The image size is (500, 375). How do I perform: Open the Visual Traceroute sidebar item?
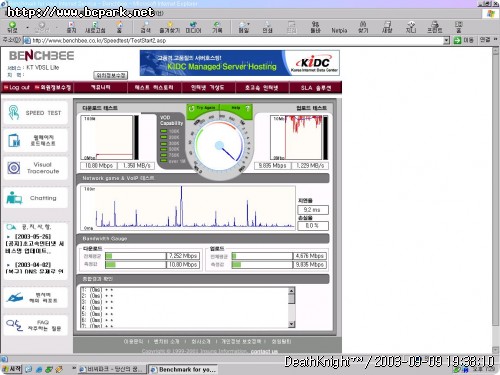pos(35,168)
